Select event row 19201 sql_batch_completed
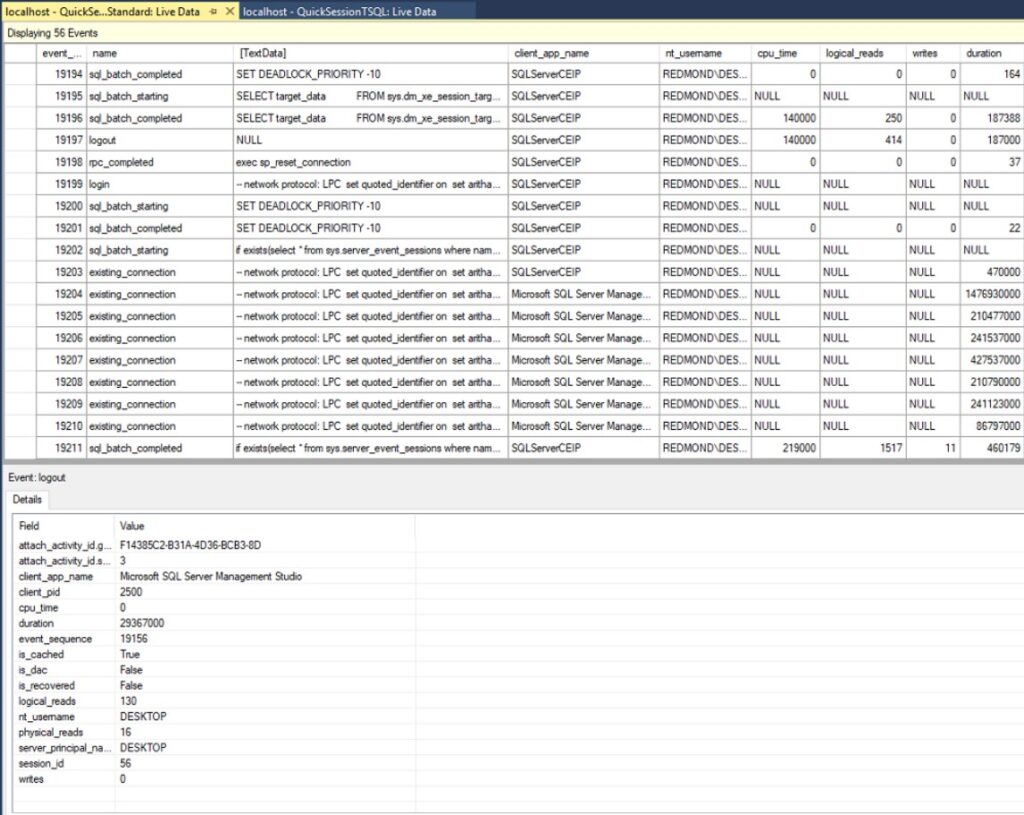 (514, 228)
